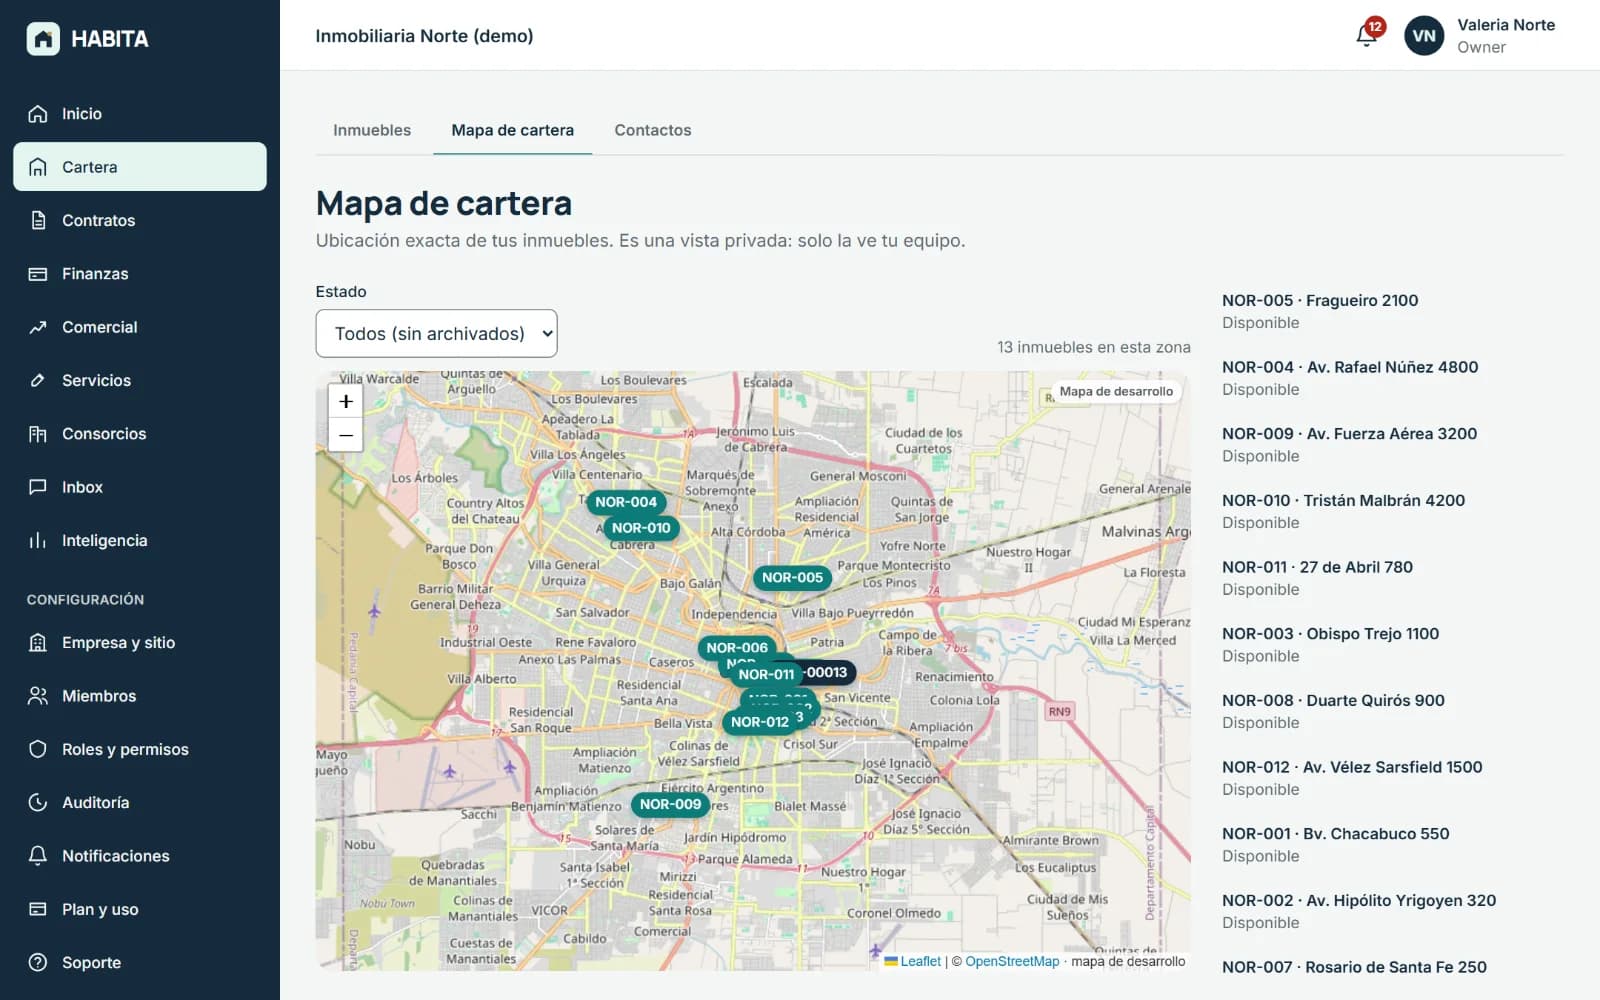The height and width of the screenshot is (1000, 1600).
Task: Select the NOR-009 map marker
Action: point(670,804)
